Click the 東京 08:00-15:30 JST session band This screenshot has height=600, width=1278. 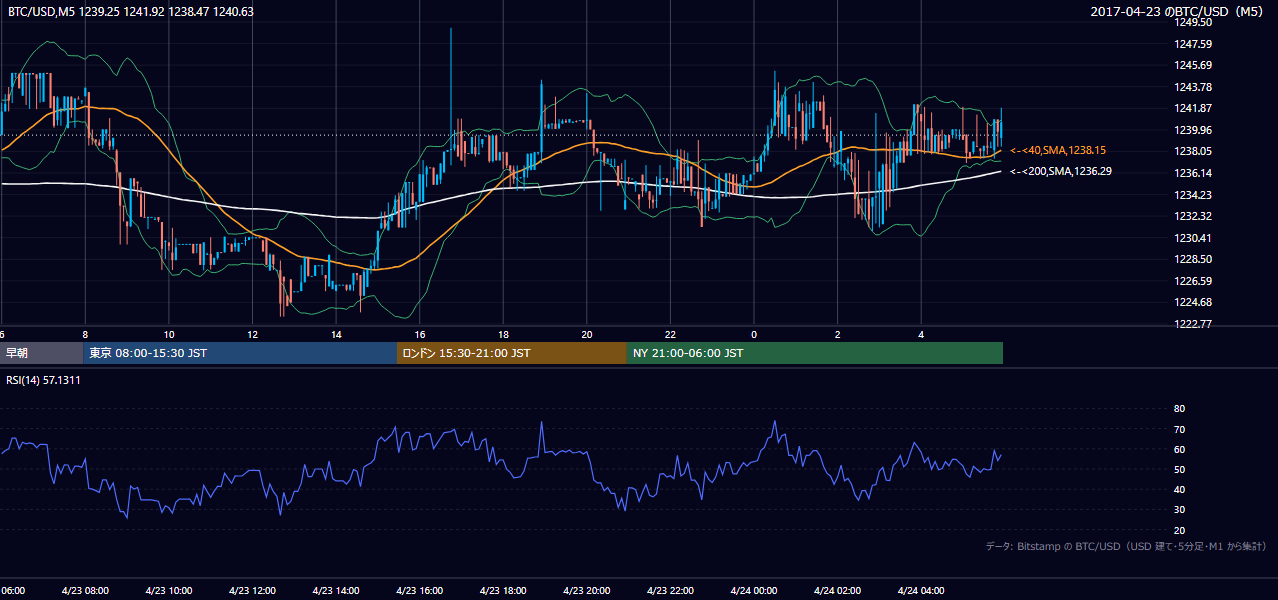(x=240, y=353)
